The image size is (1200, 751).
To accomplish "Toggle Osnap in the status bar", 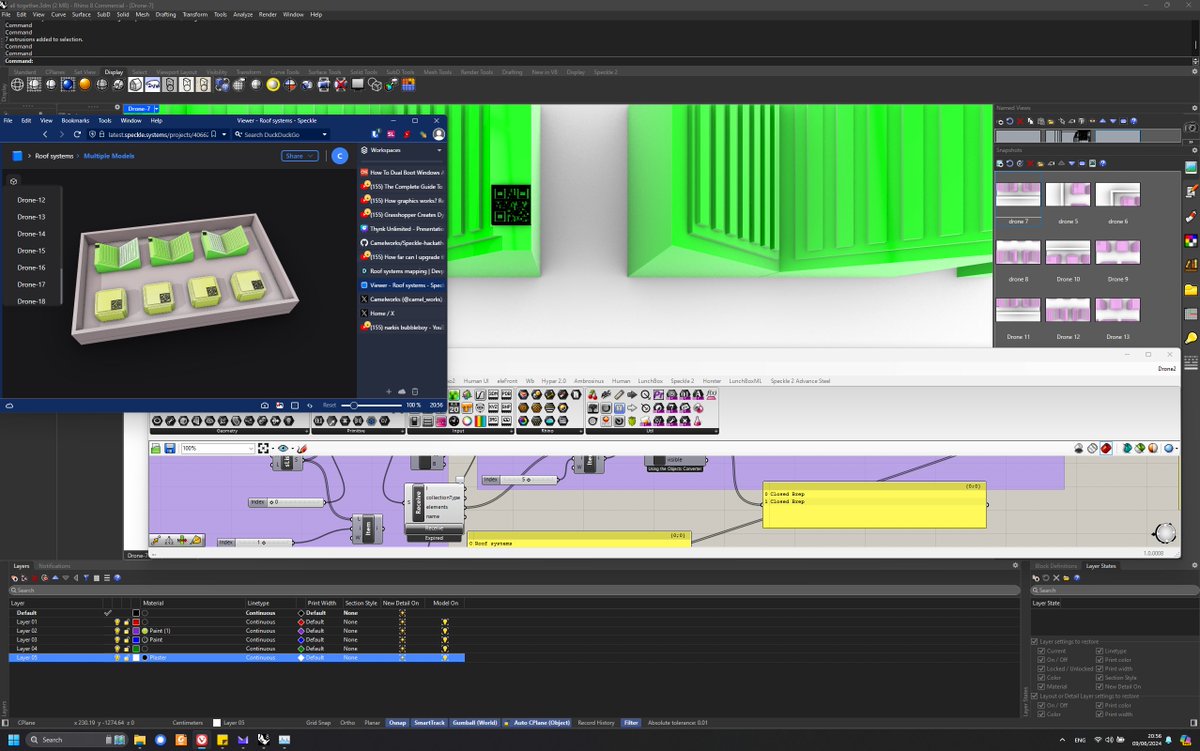I will (397, 722).
